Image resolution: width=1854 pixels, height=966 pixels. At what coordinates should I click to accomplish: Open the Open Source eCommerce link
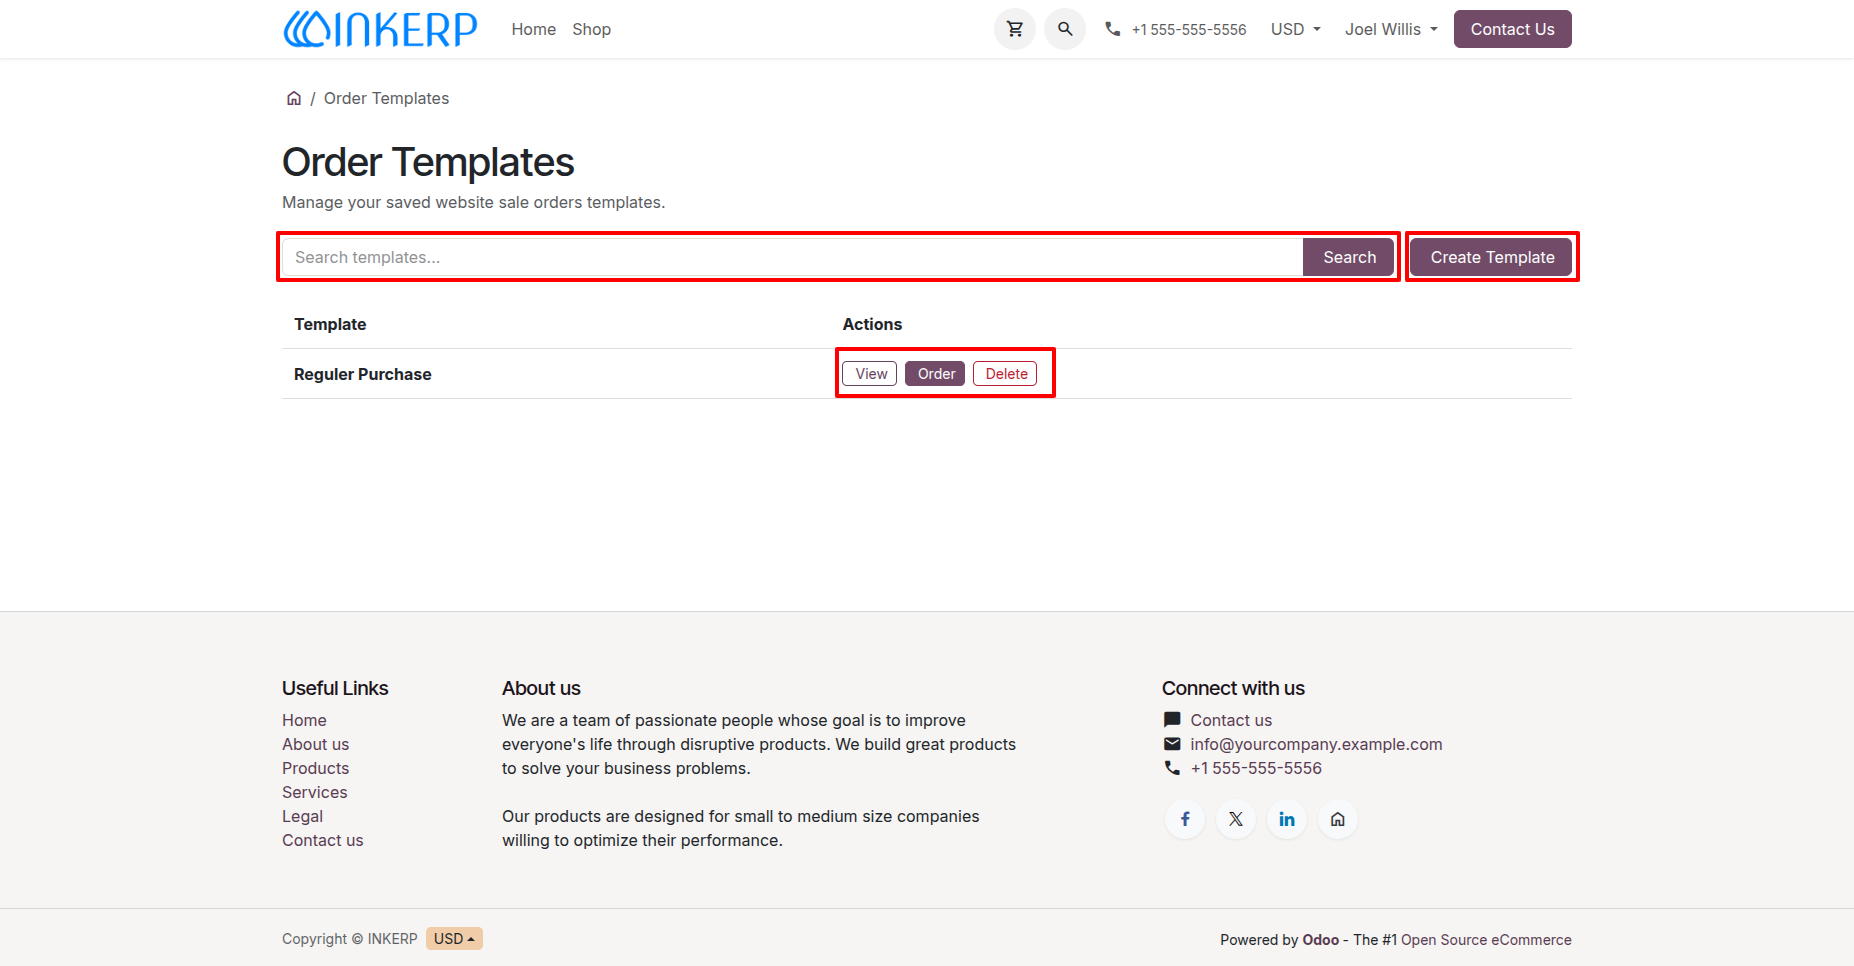1486,939
